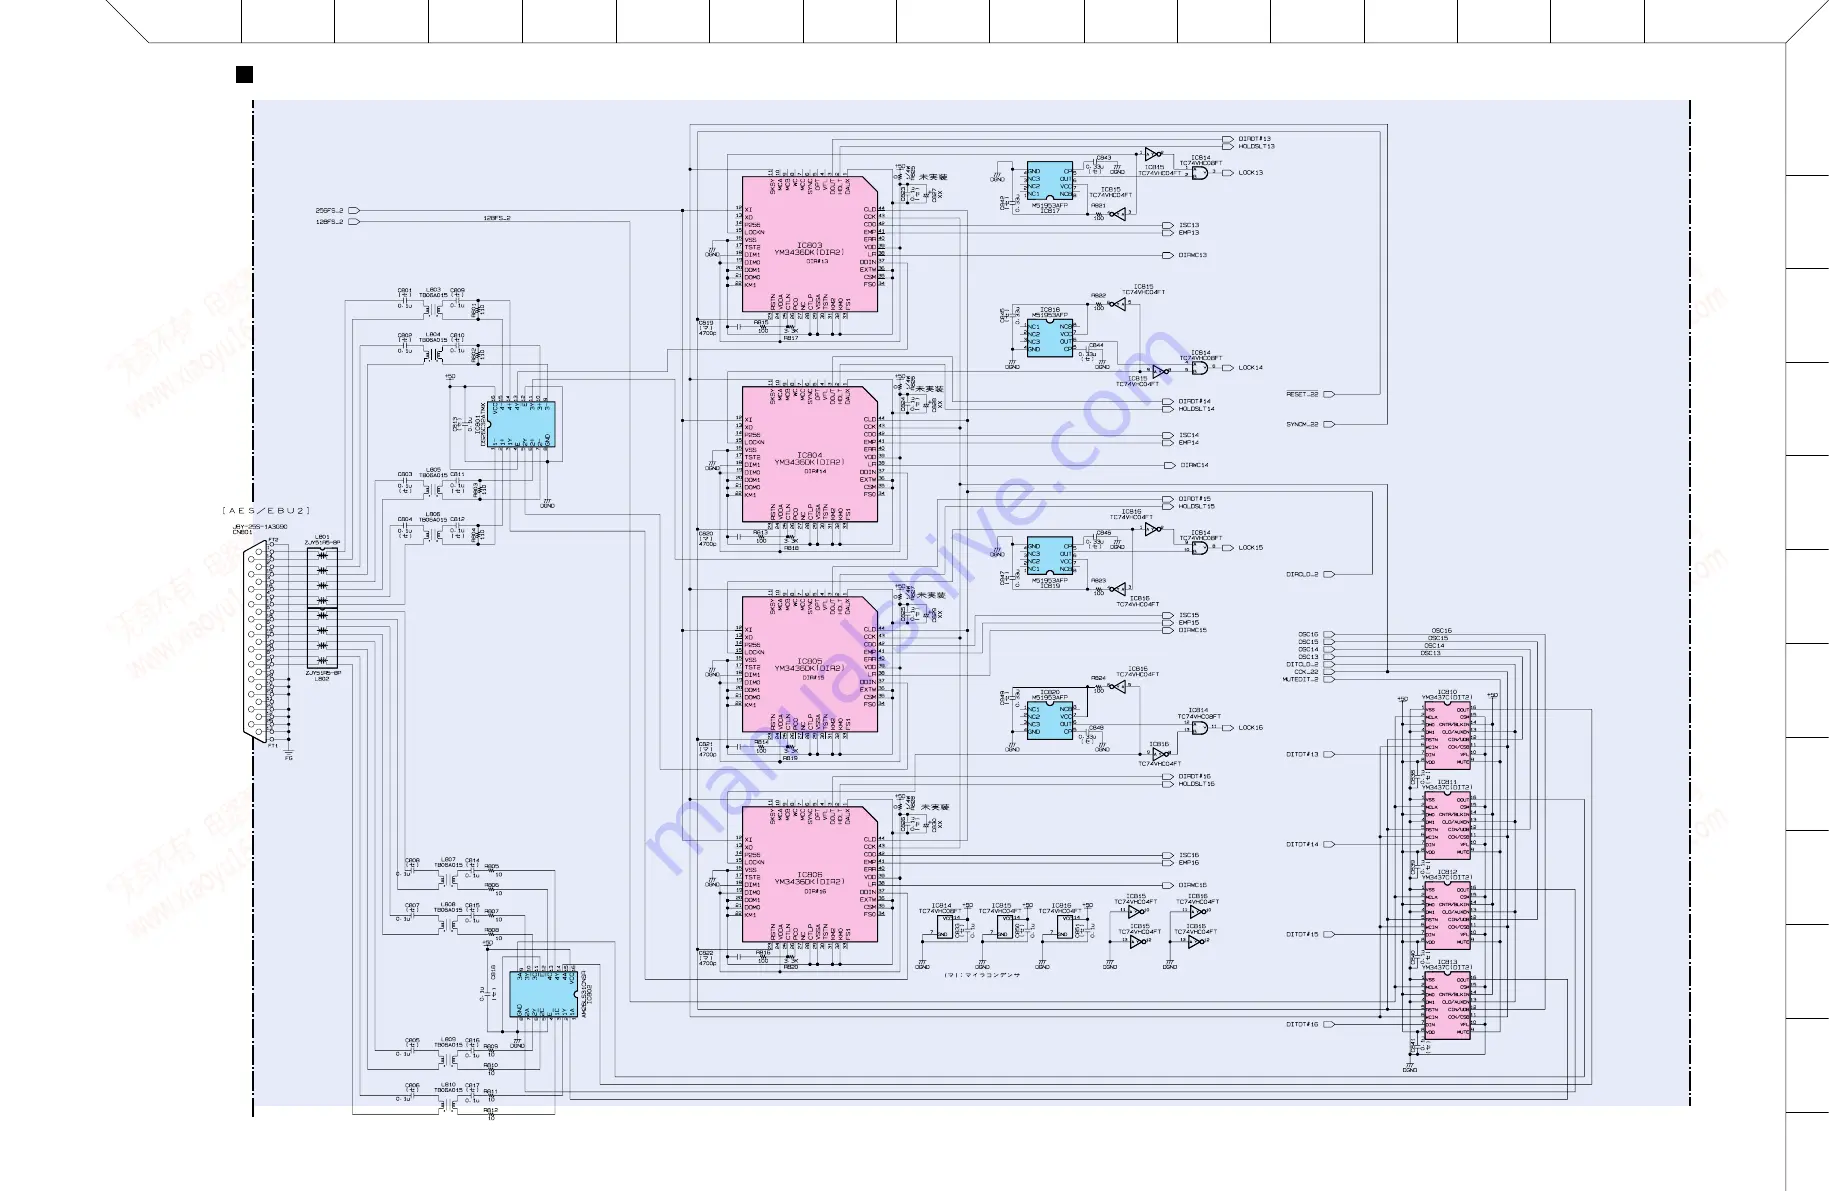Click the IC803 YM3436DK chip block

tap(810, 245)
